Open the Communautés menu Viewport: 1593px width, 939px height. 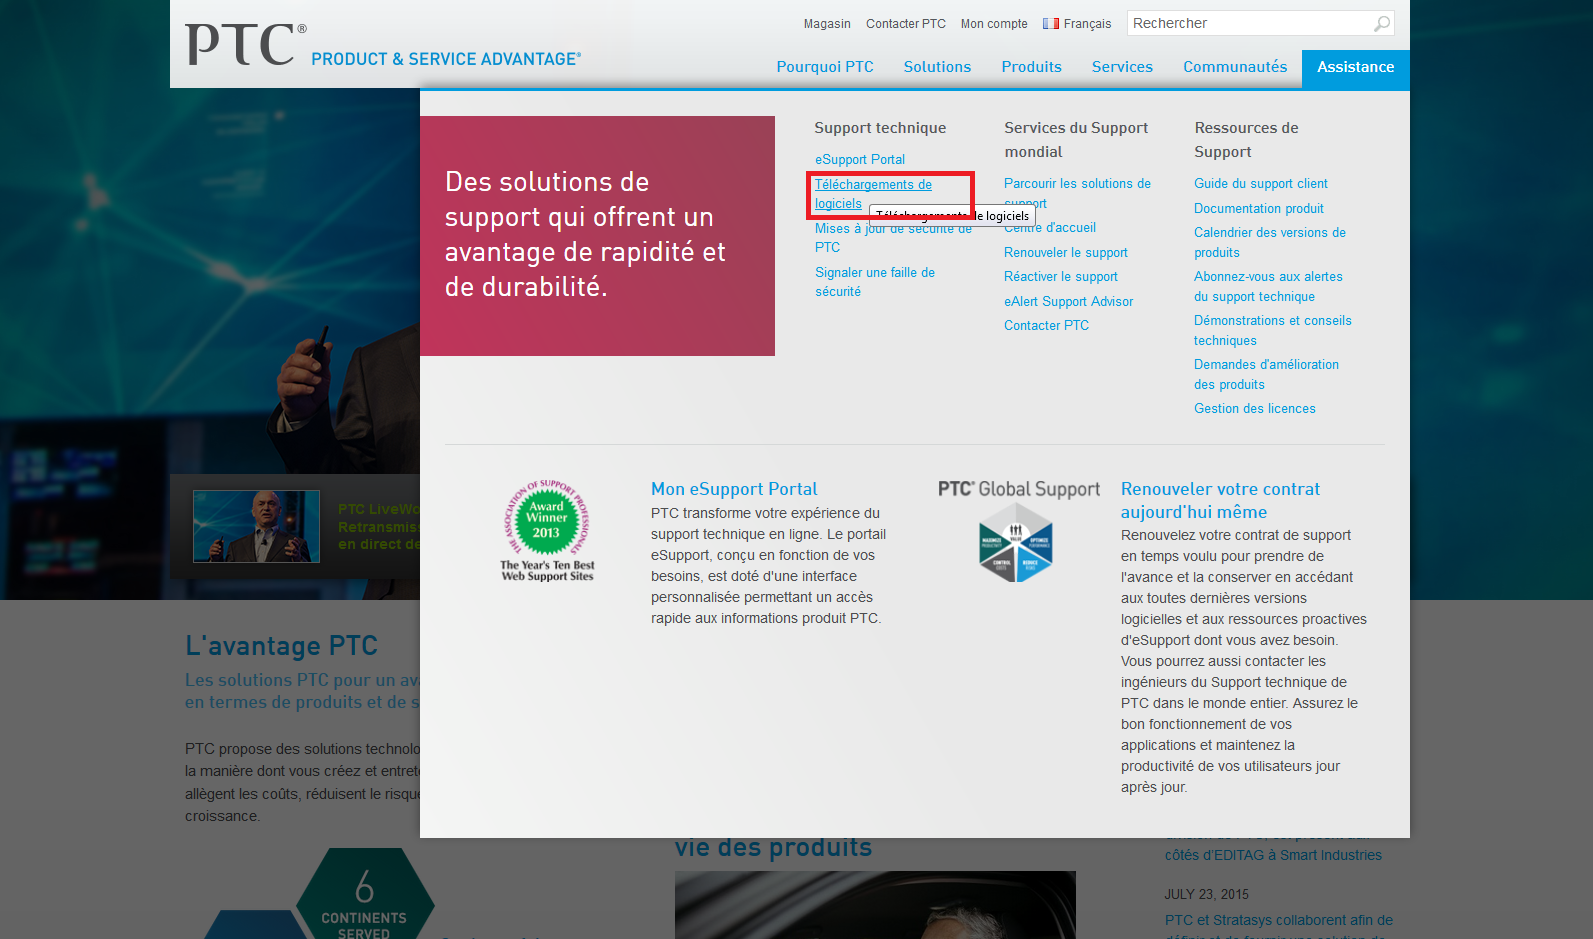click(x=1235, y=67)
